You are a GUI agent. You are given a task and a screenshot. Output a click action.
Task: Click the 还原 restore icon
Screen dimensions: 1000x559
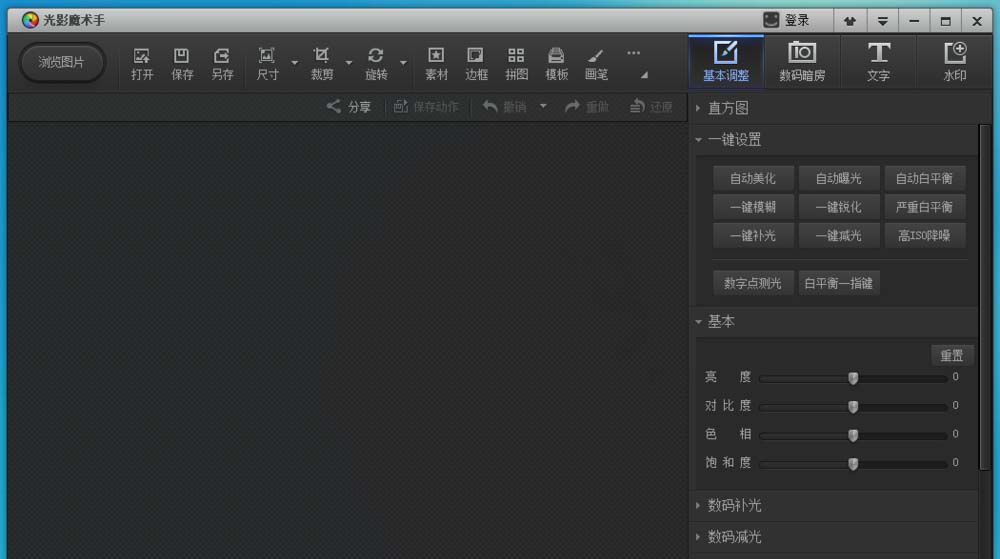point(636,106)
